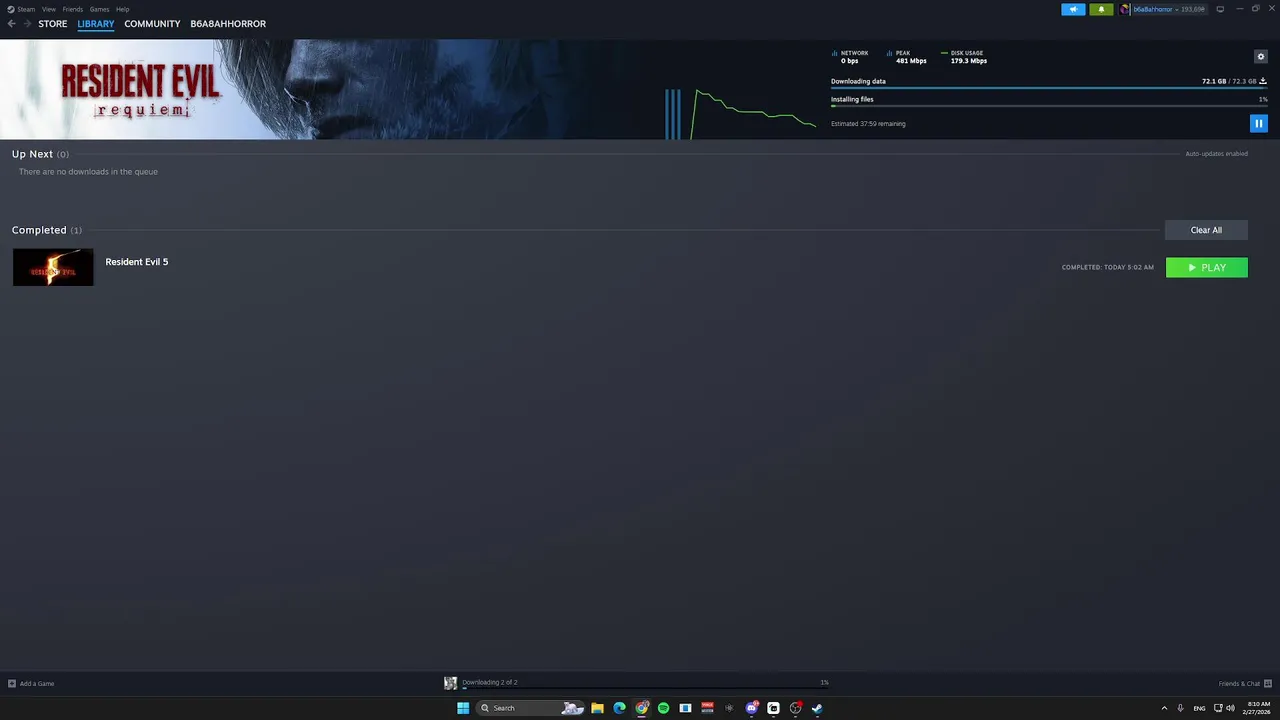Play Resident Evil 5
1280x720 pixels.
1207,268
